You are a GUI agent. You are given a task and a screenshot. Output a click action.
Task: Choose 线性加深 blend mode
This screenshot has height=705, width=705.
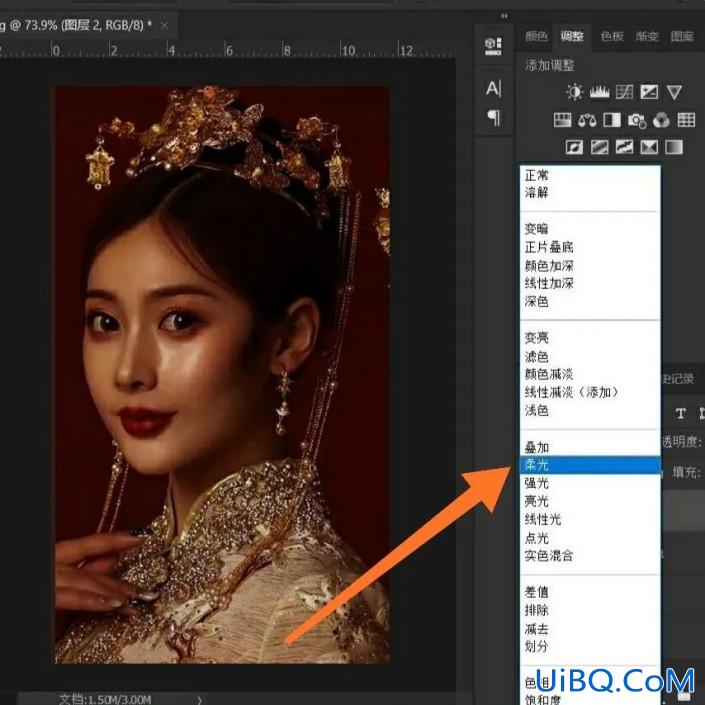coord(590,283)
